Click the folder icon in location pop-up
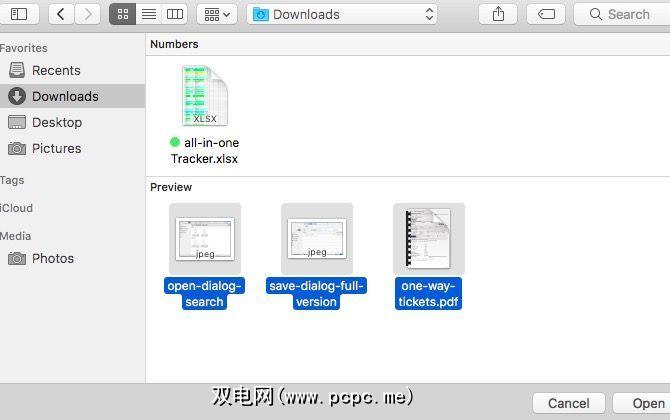The width and height of the screenshot is (670, 420). (261, 15)
